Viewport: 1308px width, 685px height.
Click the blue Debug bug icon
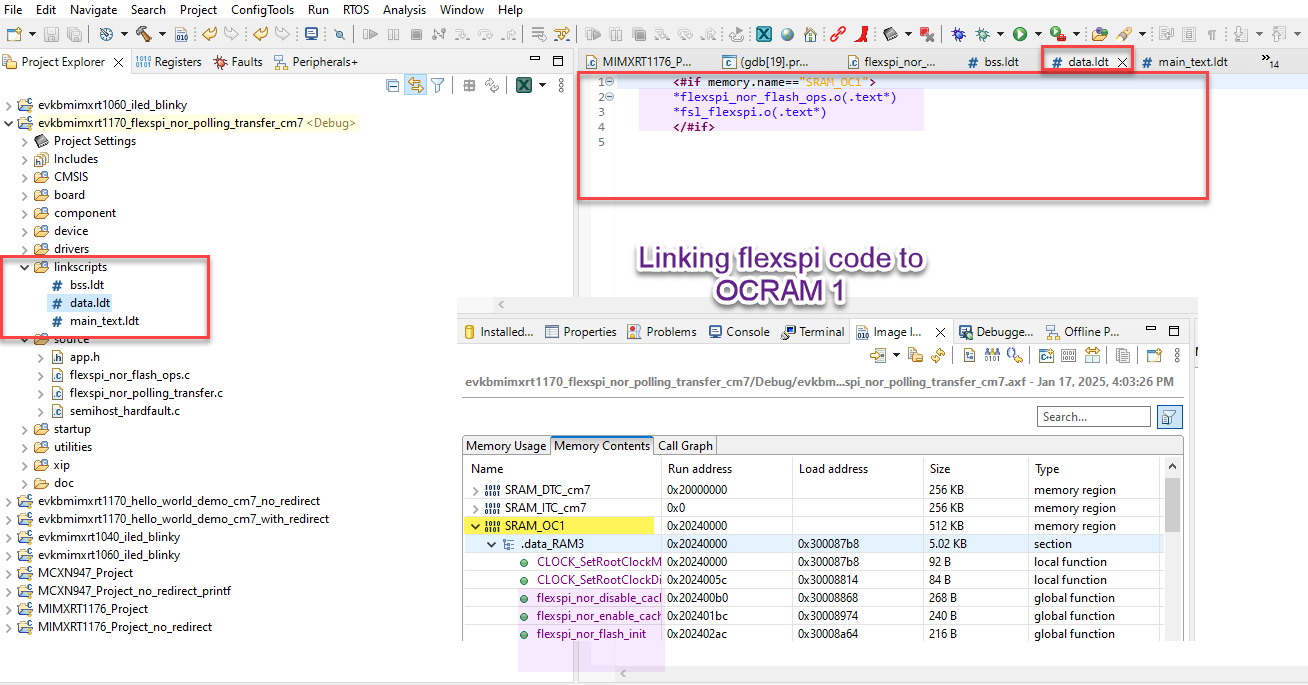pos(959,34)
